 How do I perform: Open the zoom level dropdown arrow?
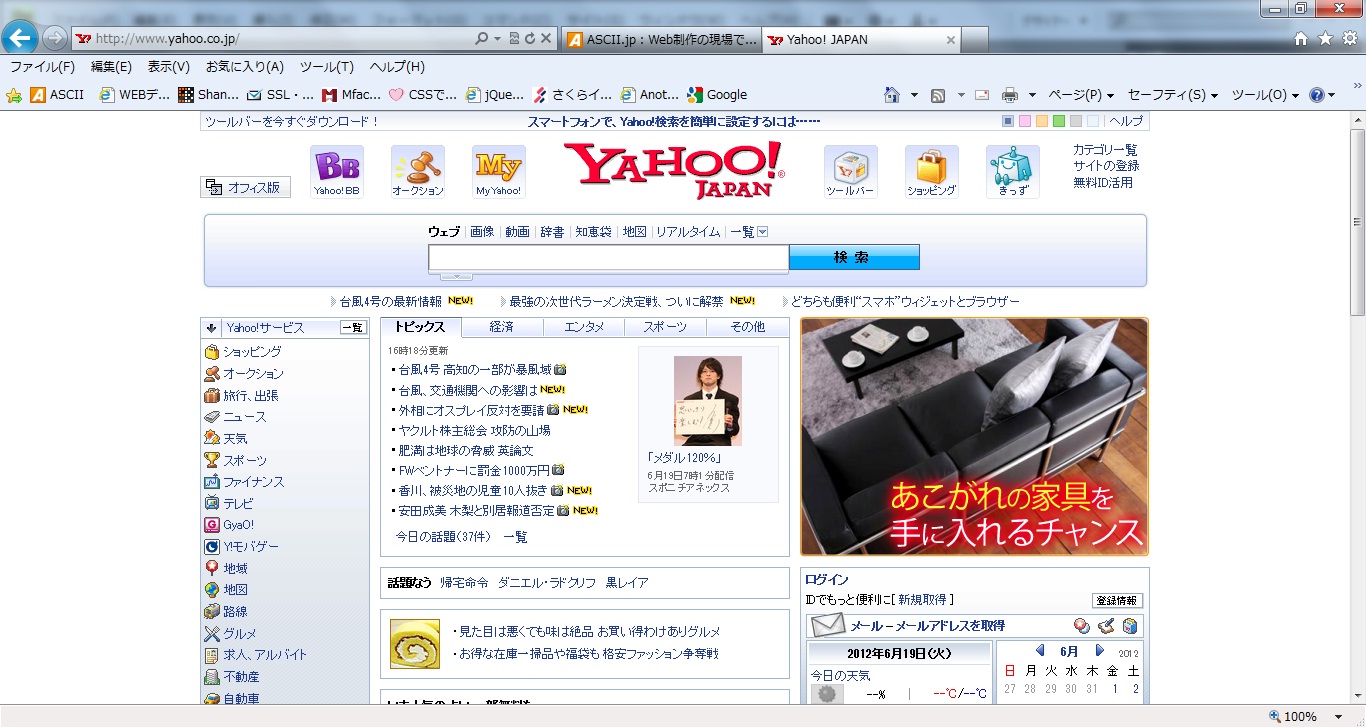pos(1339,717)
